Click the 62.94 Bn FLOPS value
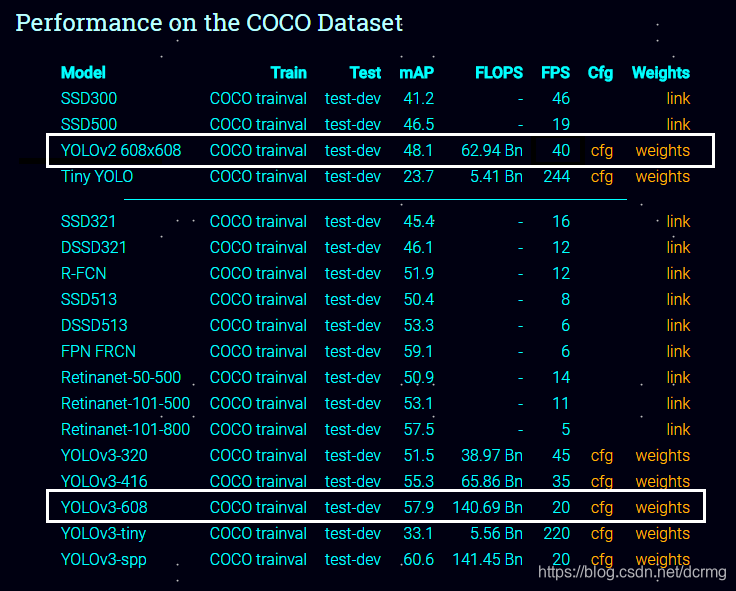 click(492, 151)
